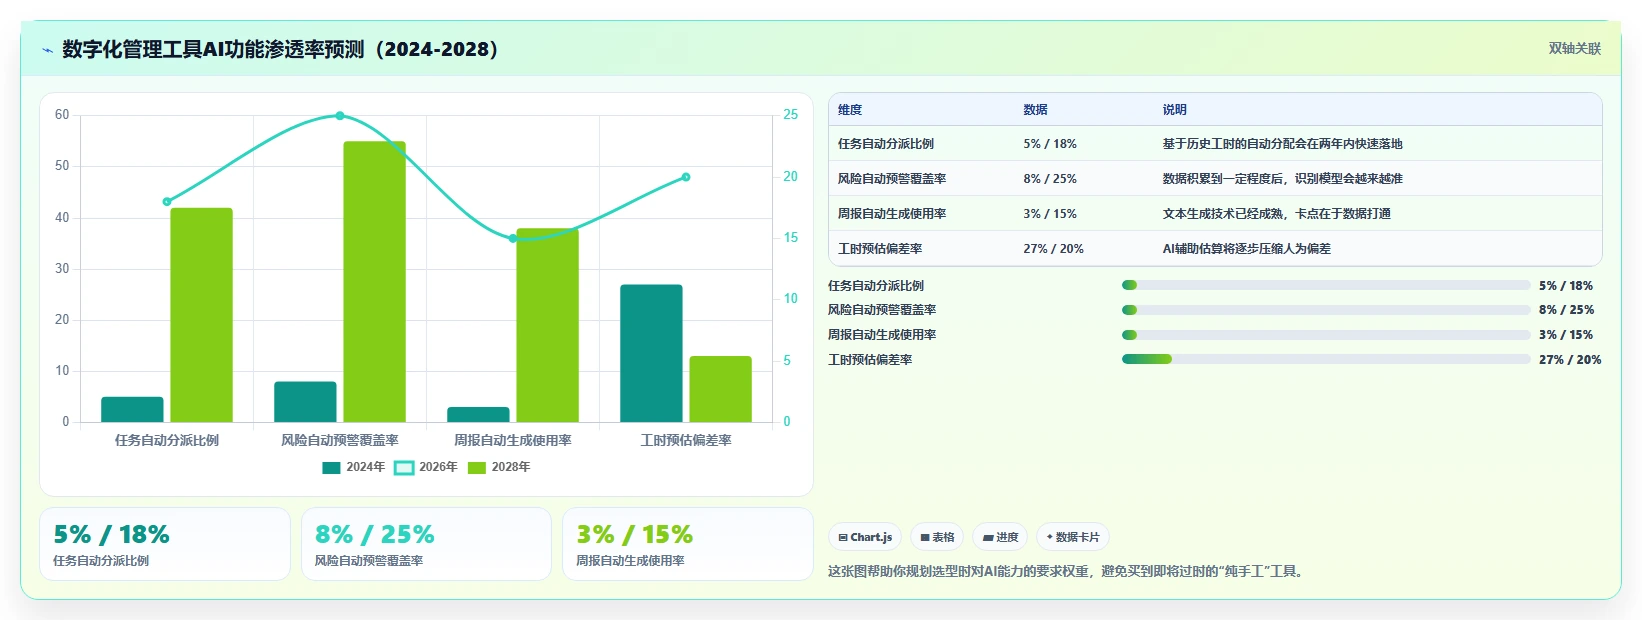Click the left axis value 60

tap(62, 115)
